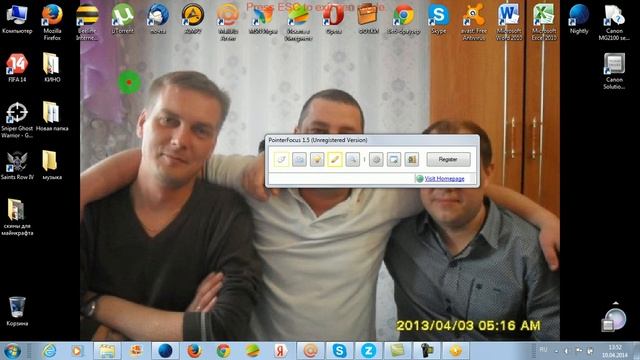Open PointerFocus options gear icon
The width and height of the screenshot is (640, 360).
[376, 159]
